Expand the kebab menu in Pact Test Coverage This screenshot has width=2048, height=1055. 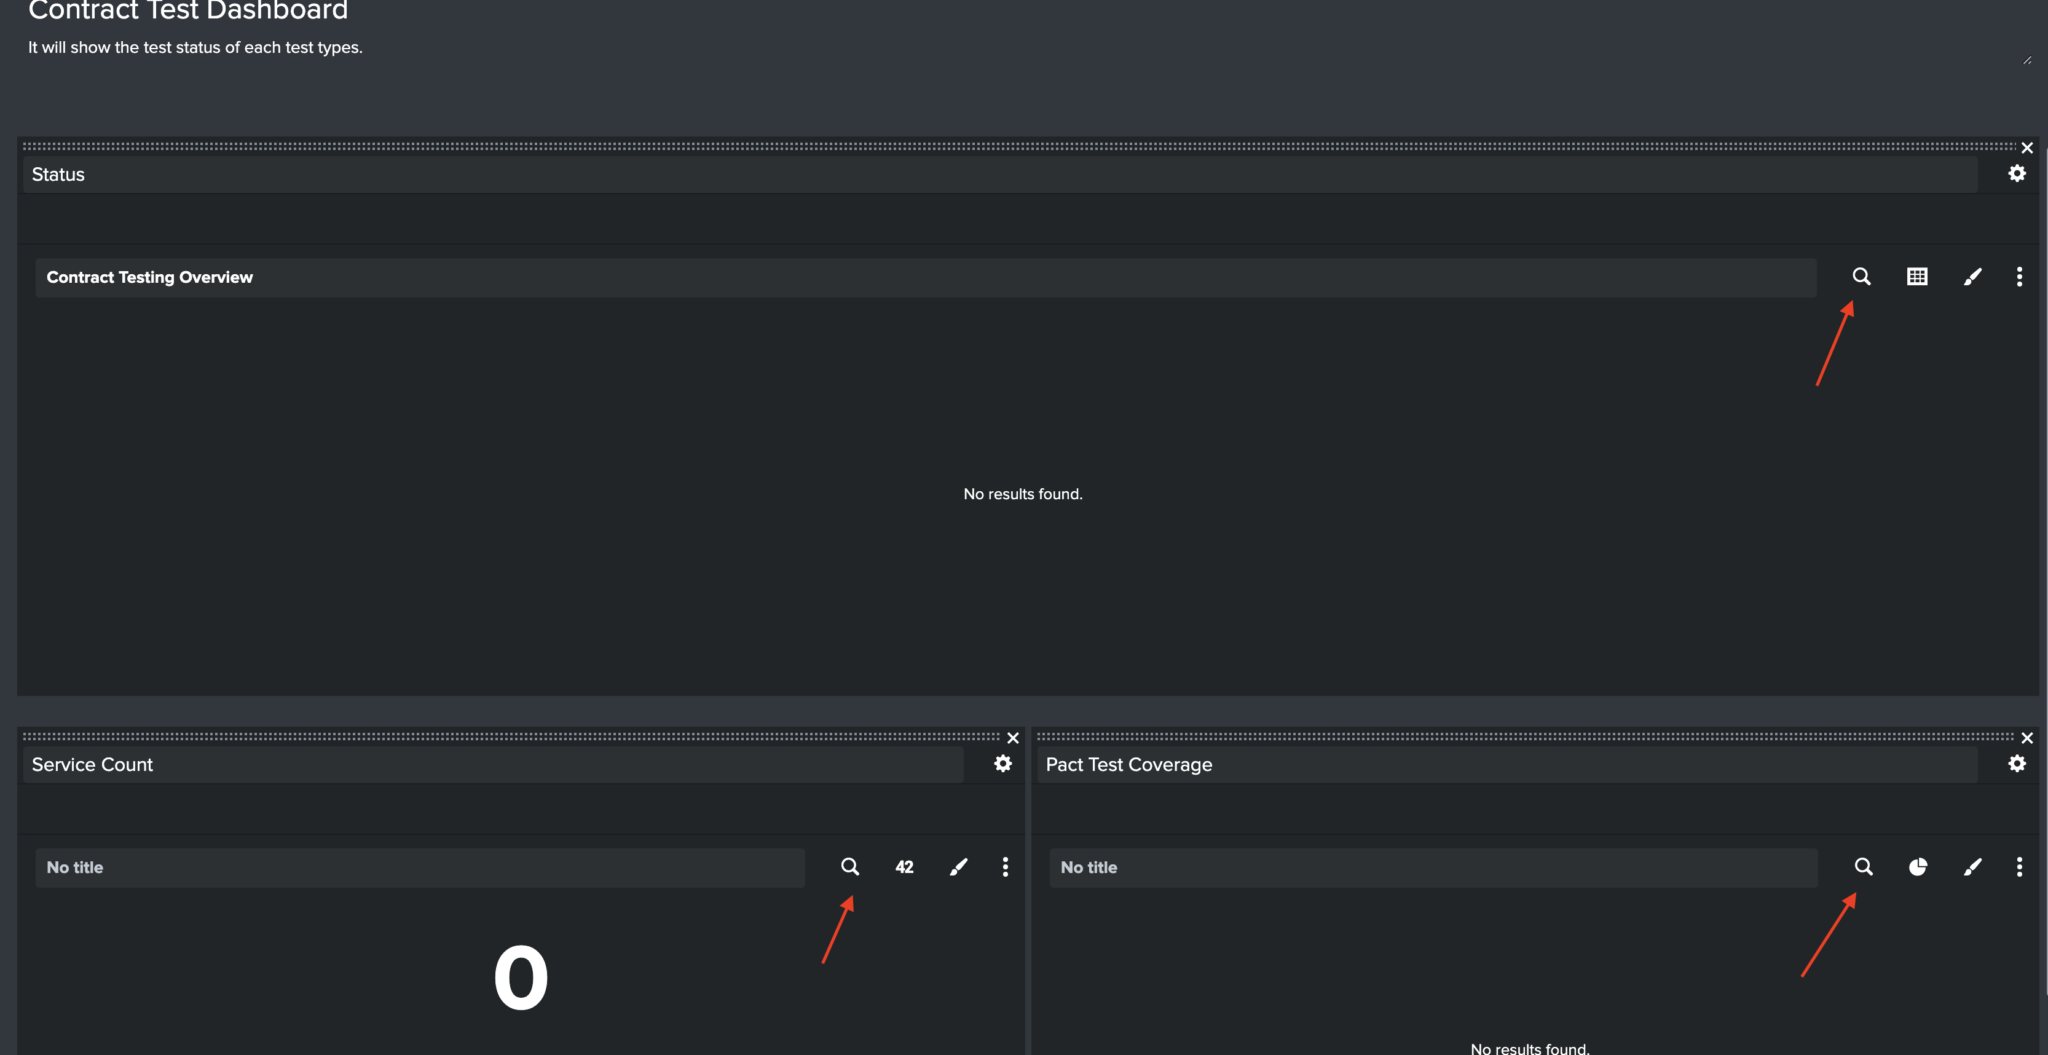tap(2019, 867)
